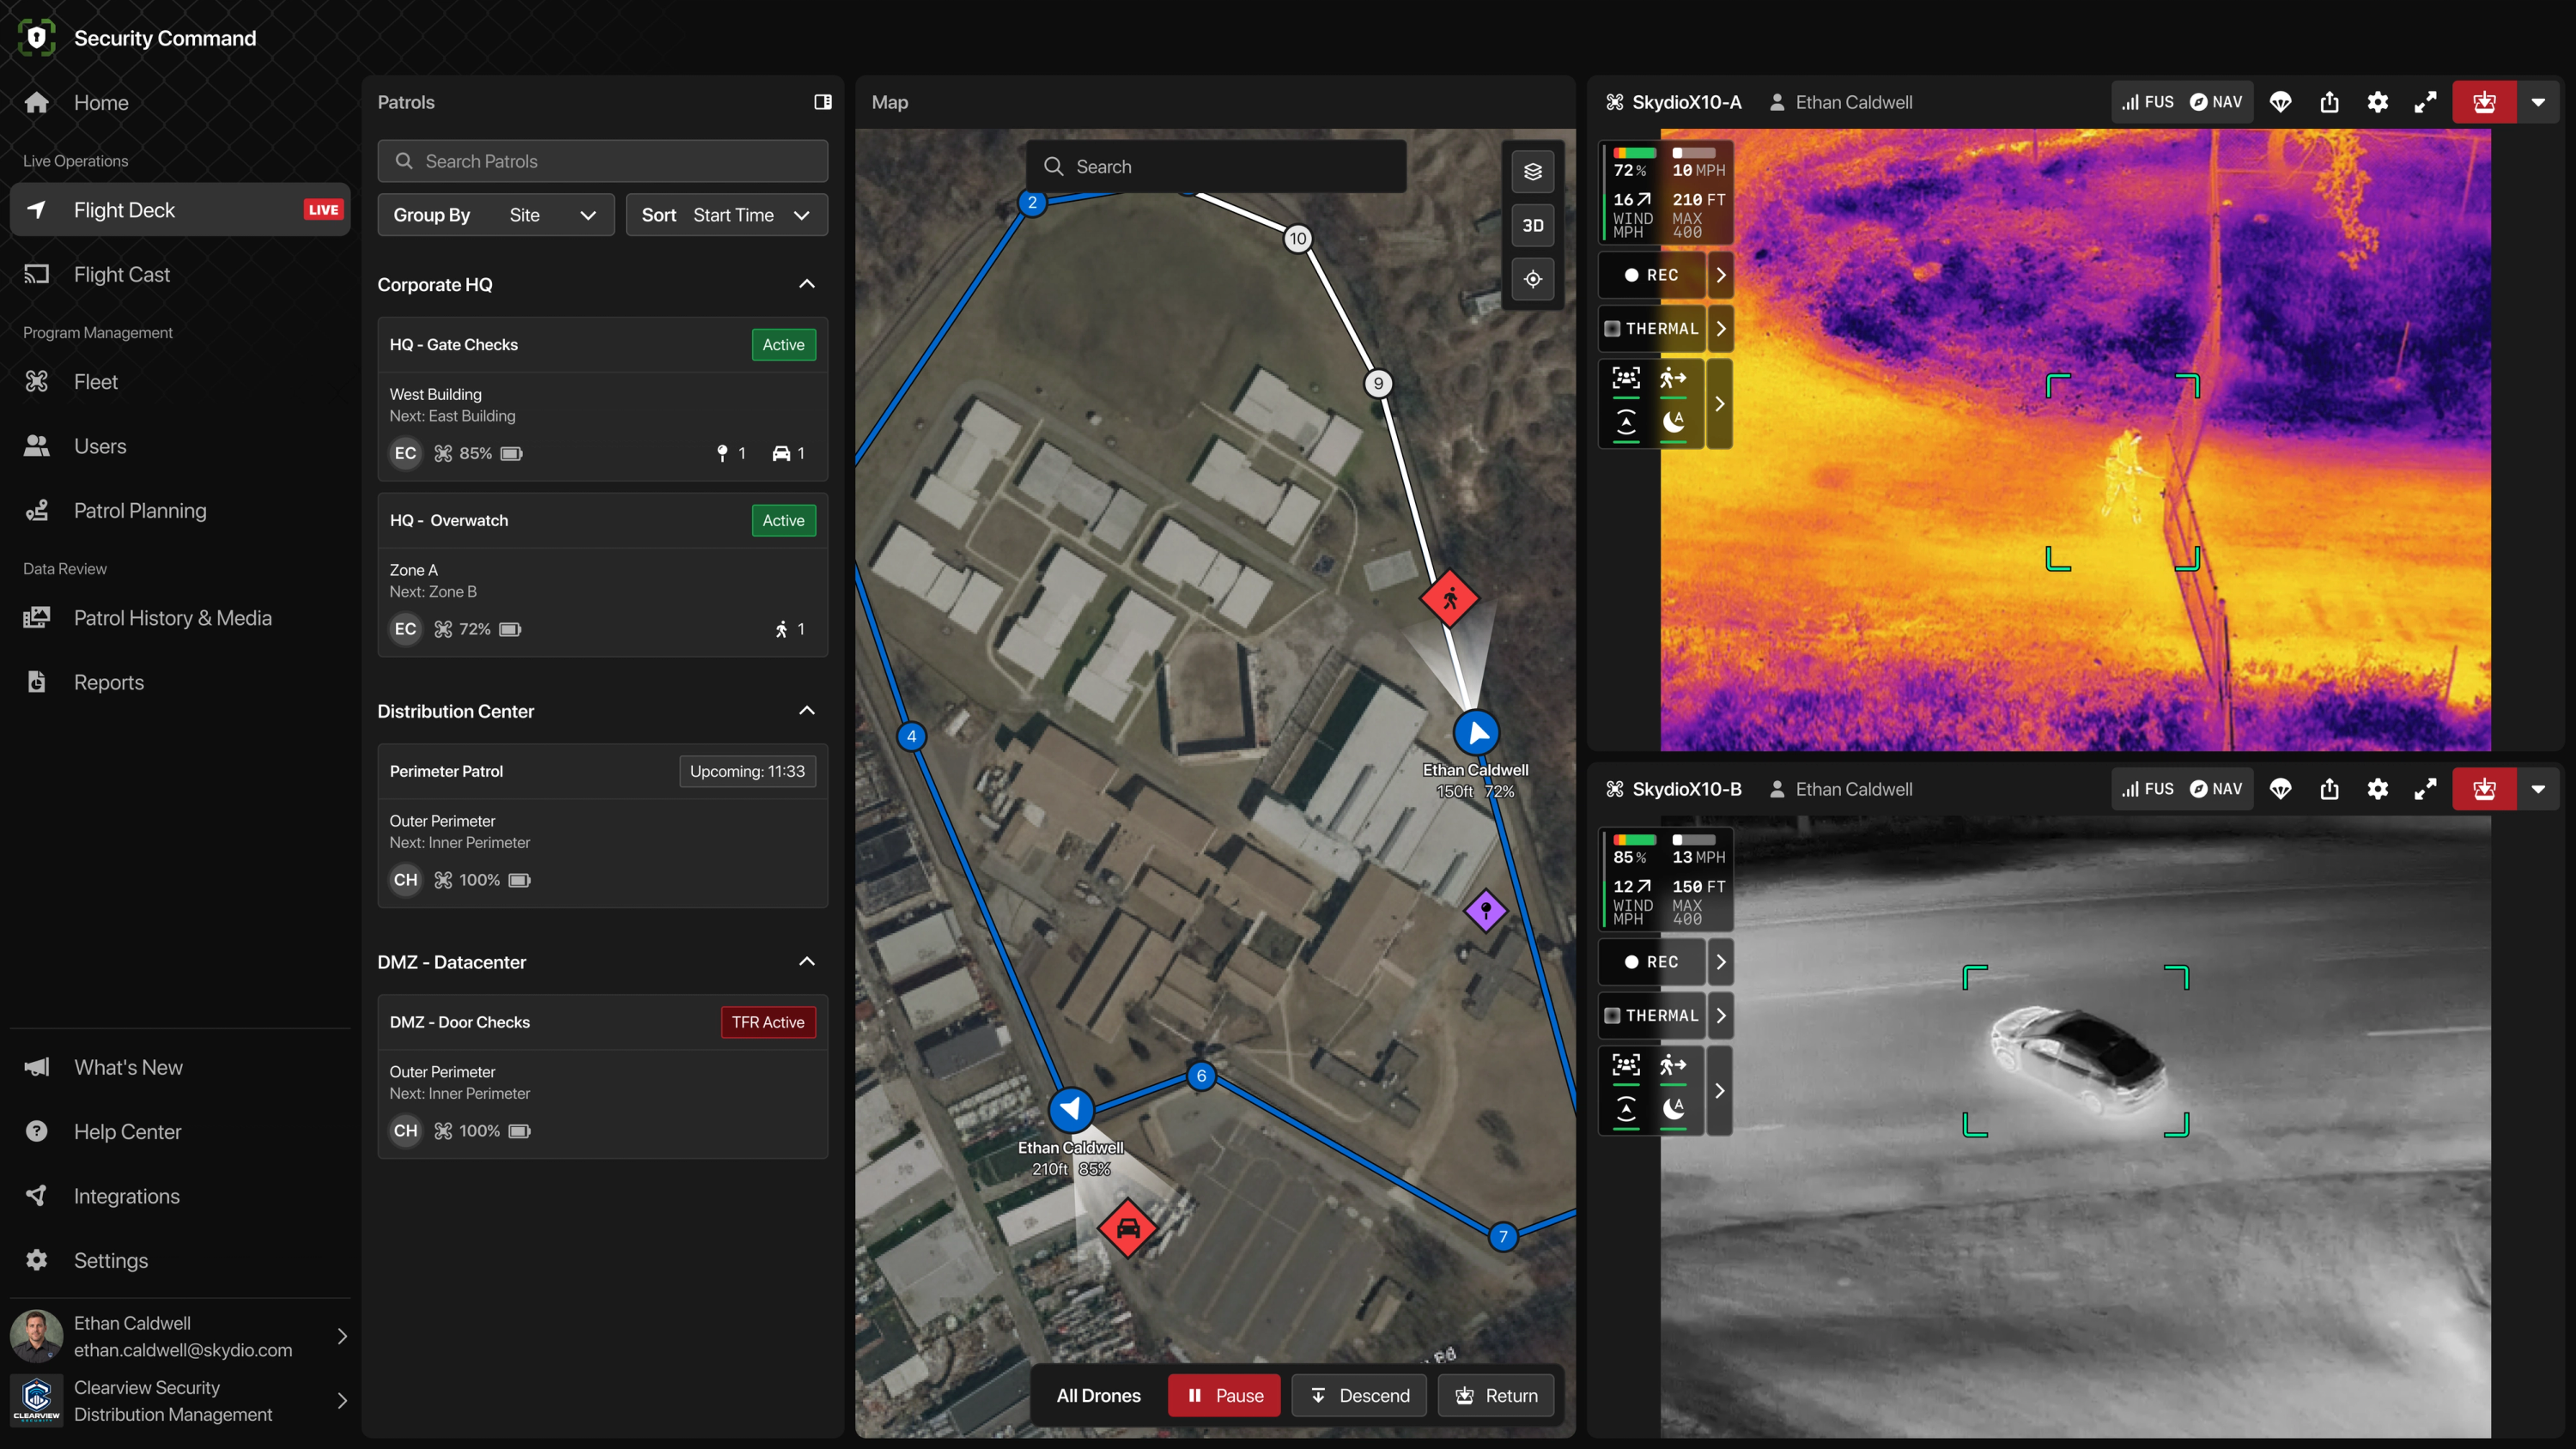
Task: Click SkydioX10-B battery level bar
Action: (1634, 840)
